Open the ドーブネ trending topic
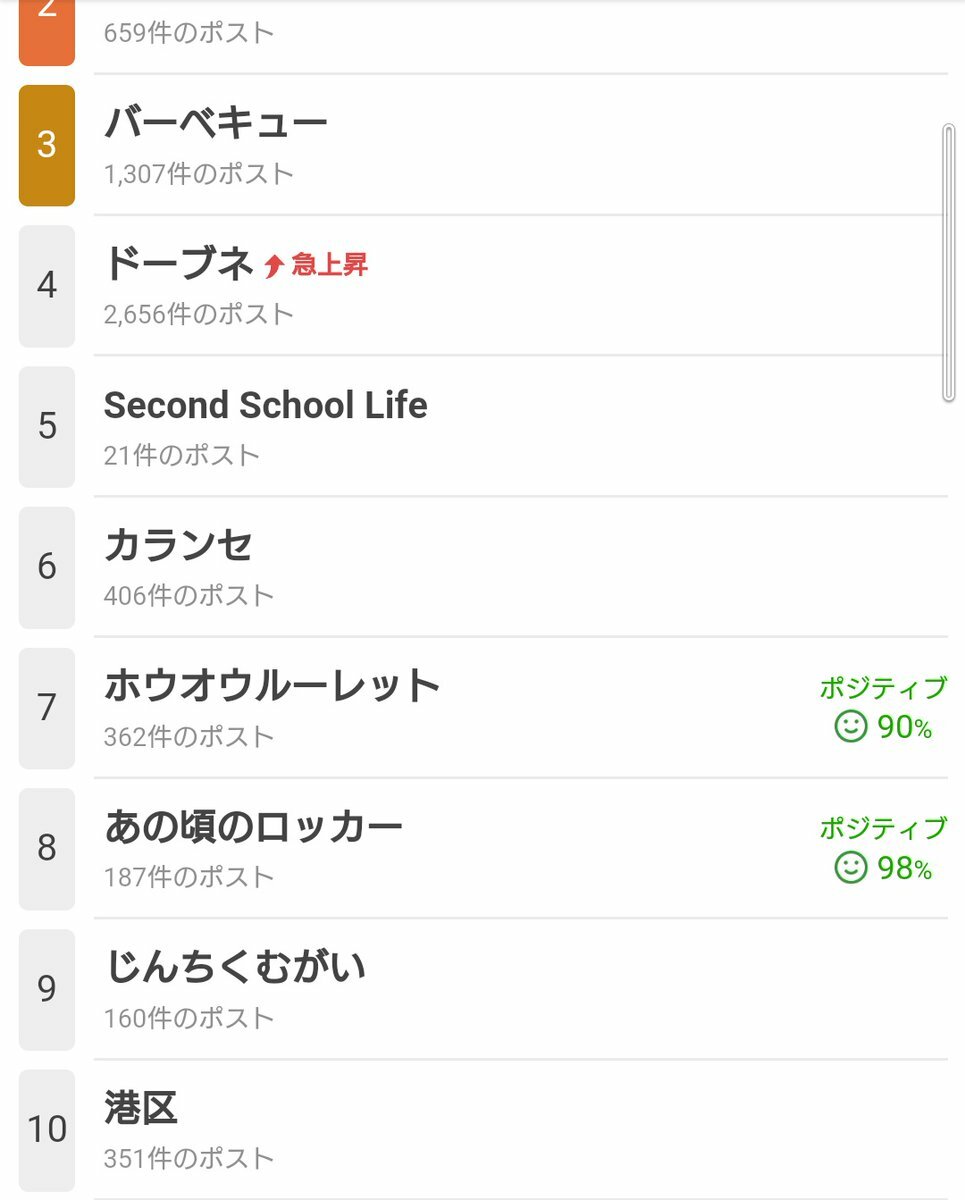Screen dimensions: 965x1200 pos(520,286)
